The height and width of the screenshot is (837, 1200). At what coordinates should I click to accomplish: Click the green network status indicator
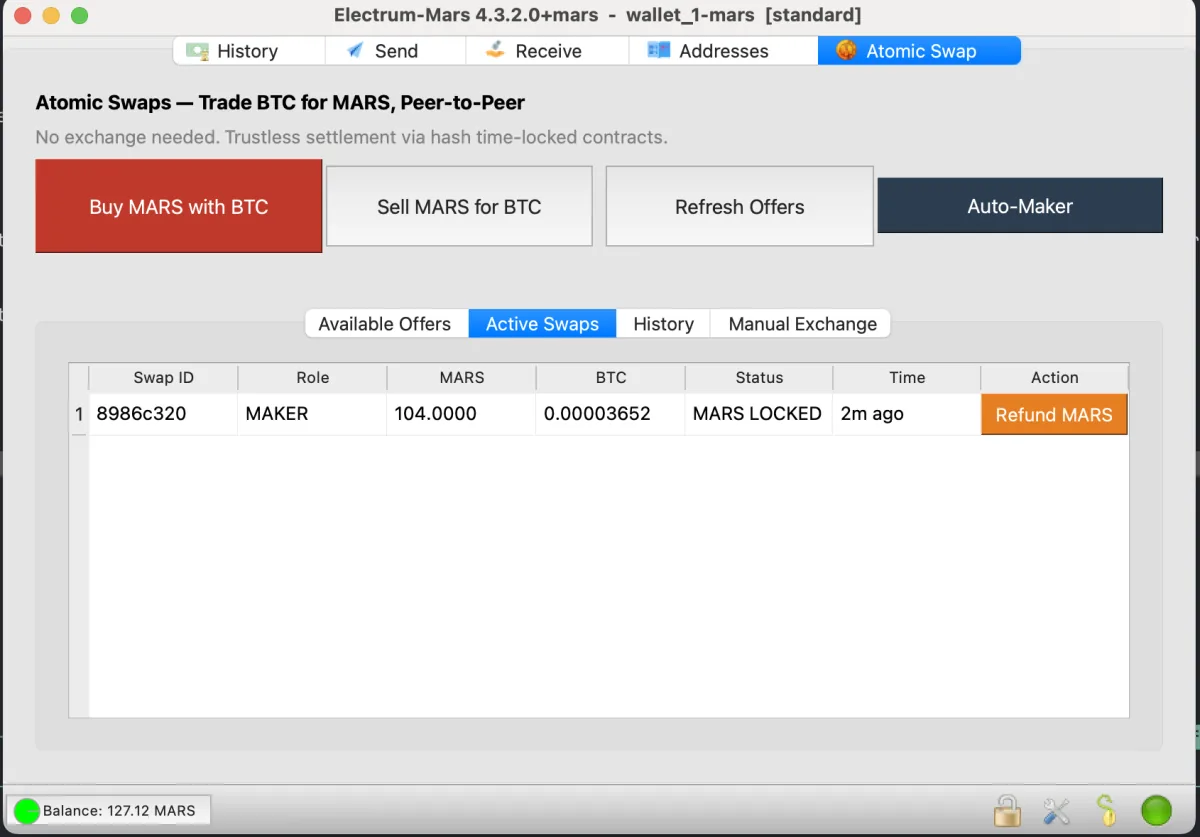(1155, 810)
